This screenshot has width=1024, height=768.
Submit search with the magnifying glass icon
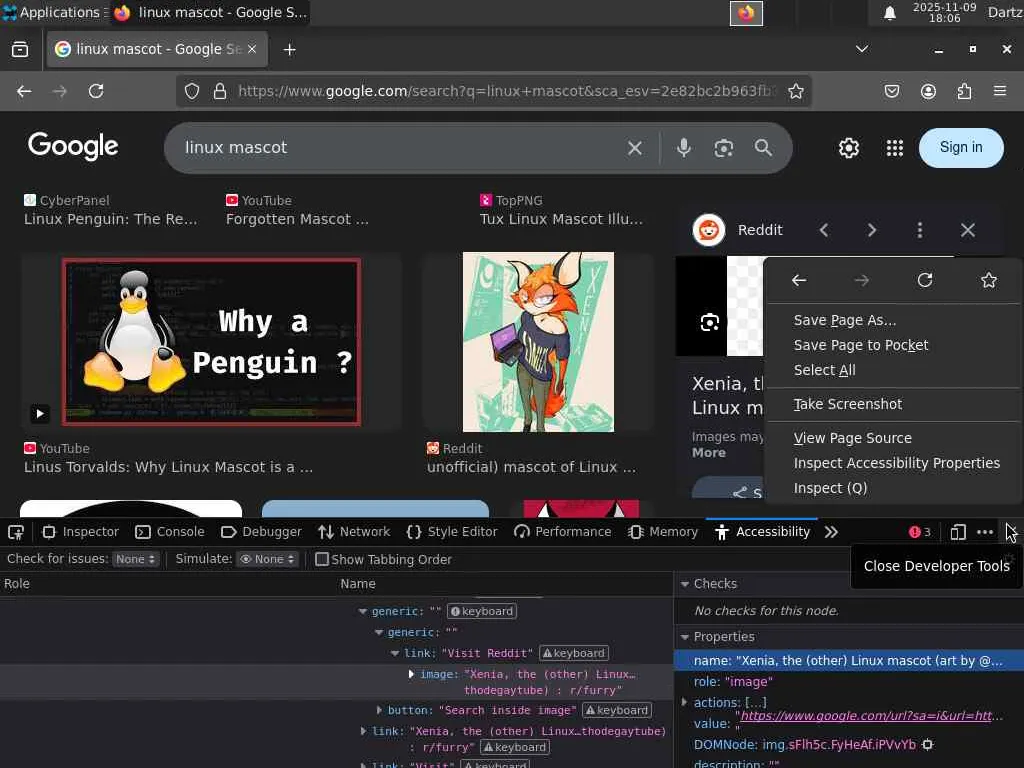[x=763, y=148]
